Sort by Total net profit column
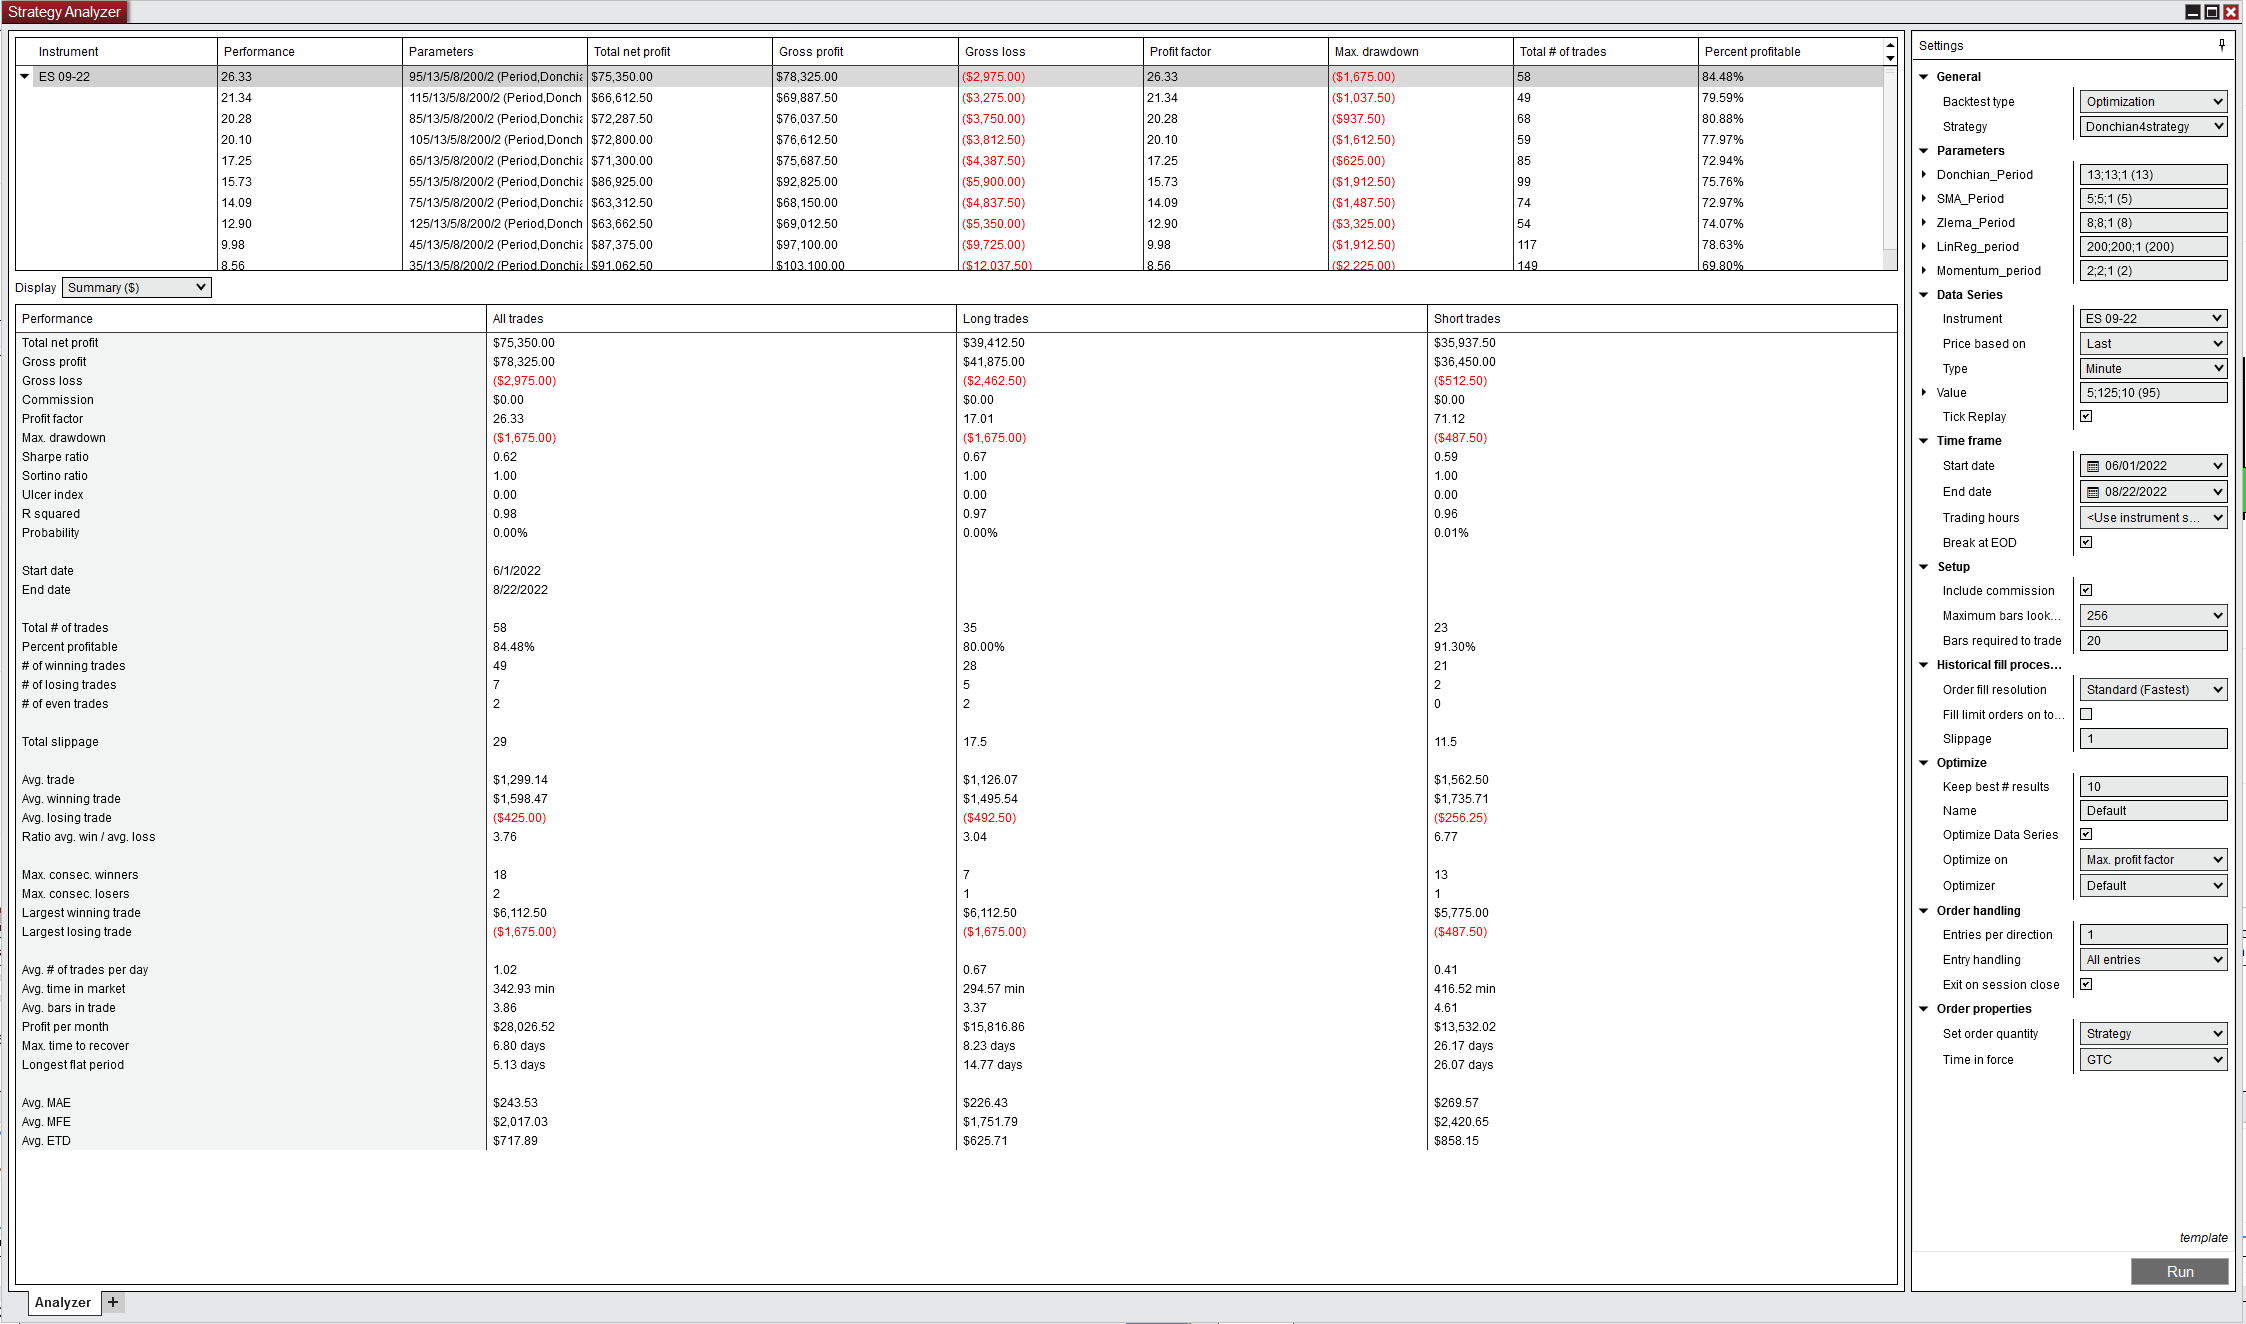This screenshot has height=1324, width=2246. (x=680, y=51)
